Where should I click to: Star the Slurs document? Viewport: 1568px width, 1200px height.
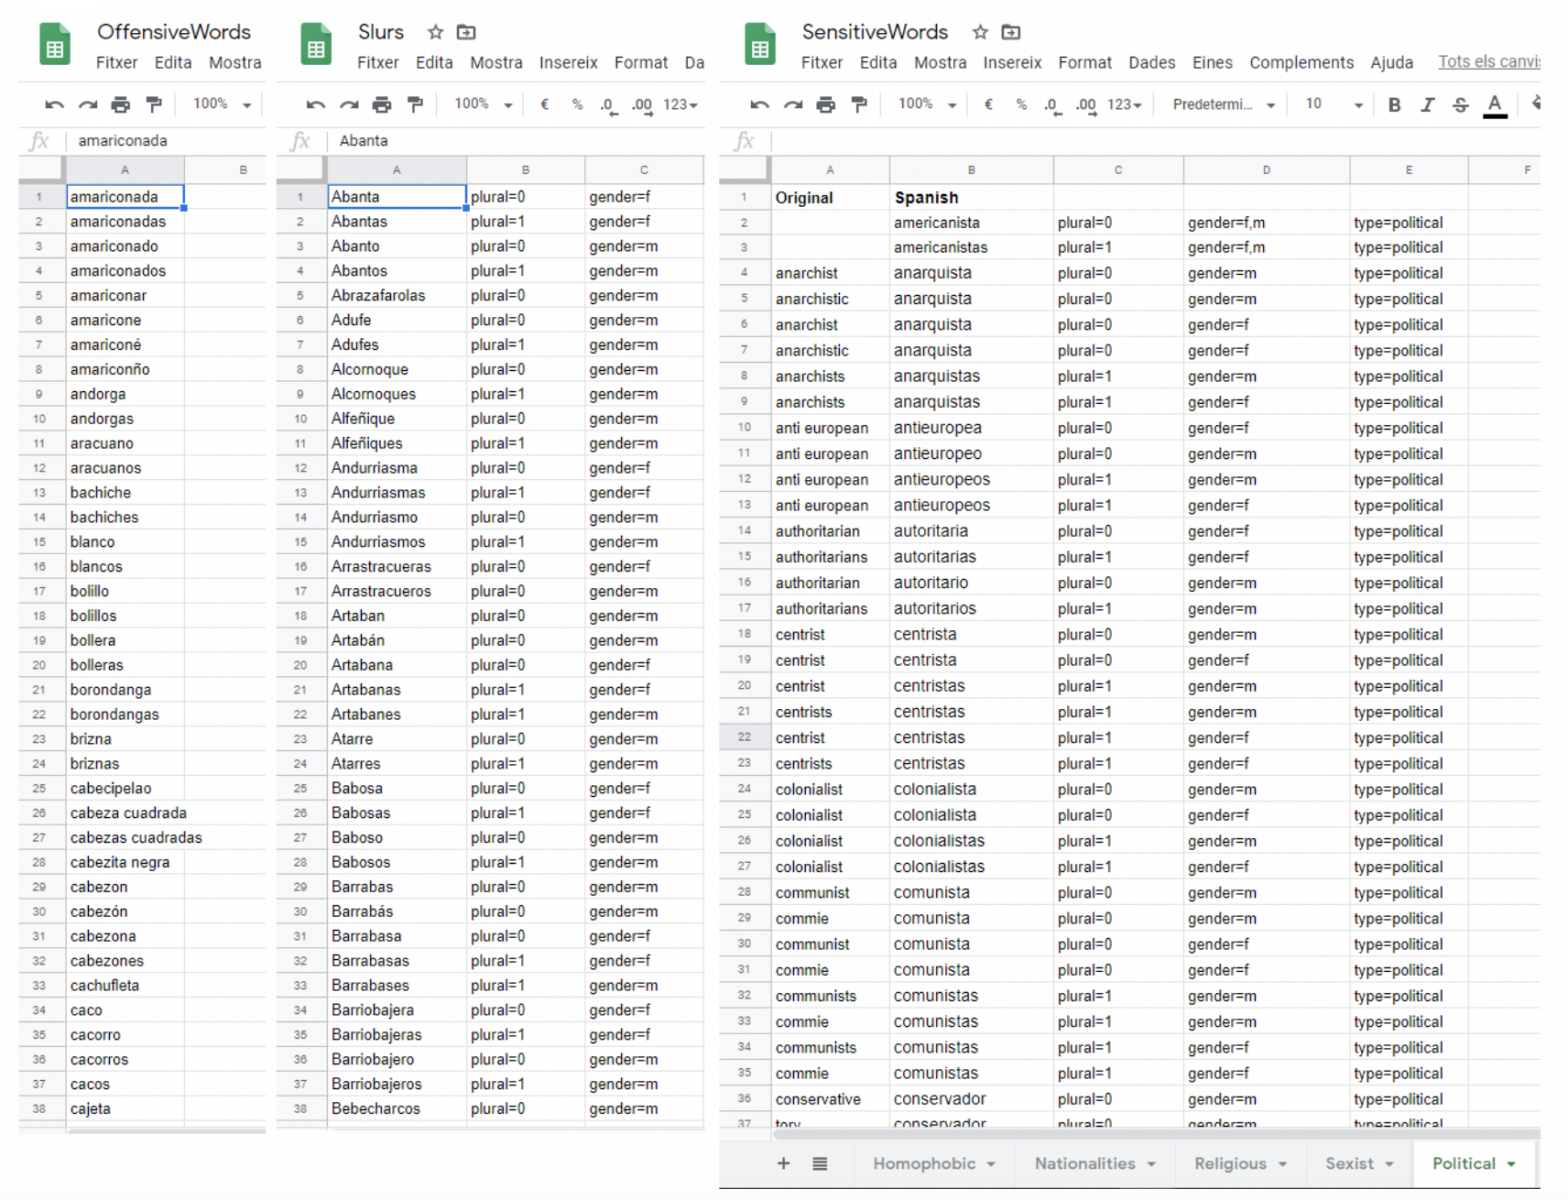click(435, 32)
